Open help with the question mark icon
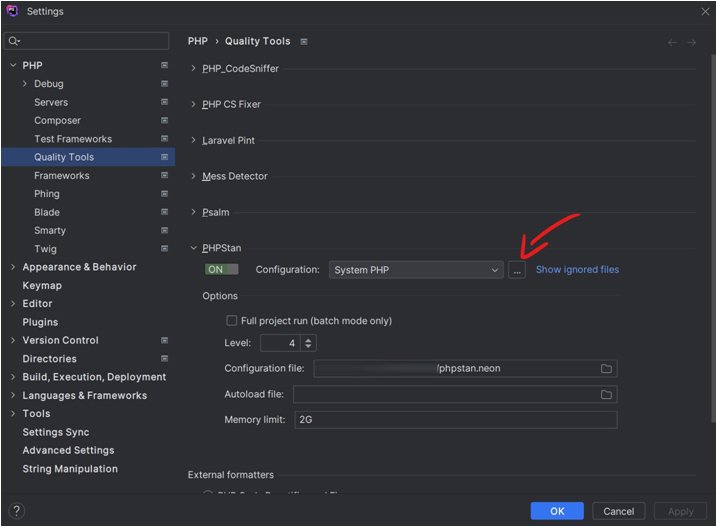 pyautogui.click(x=16, y=511)
